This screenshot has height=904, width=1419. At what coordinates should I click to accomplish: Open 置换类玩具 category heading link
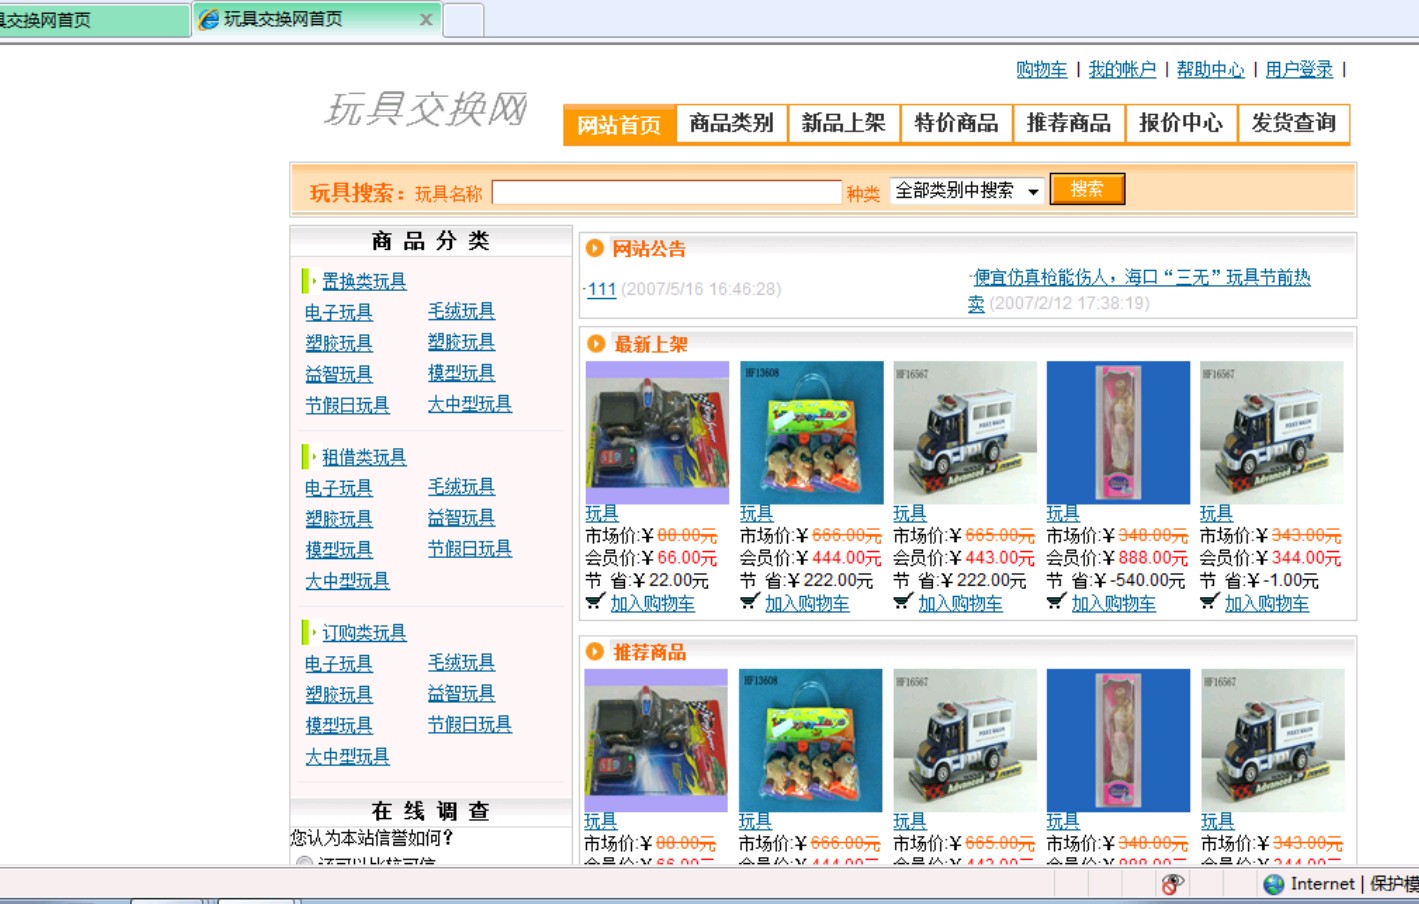(x=364, y=282)
